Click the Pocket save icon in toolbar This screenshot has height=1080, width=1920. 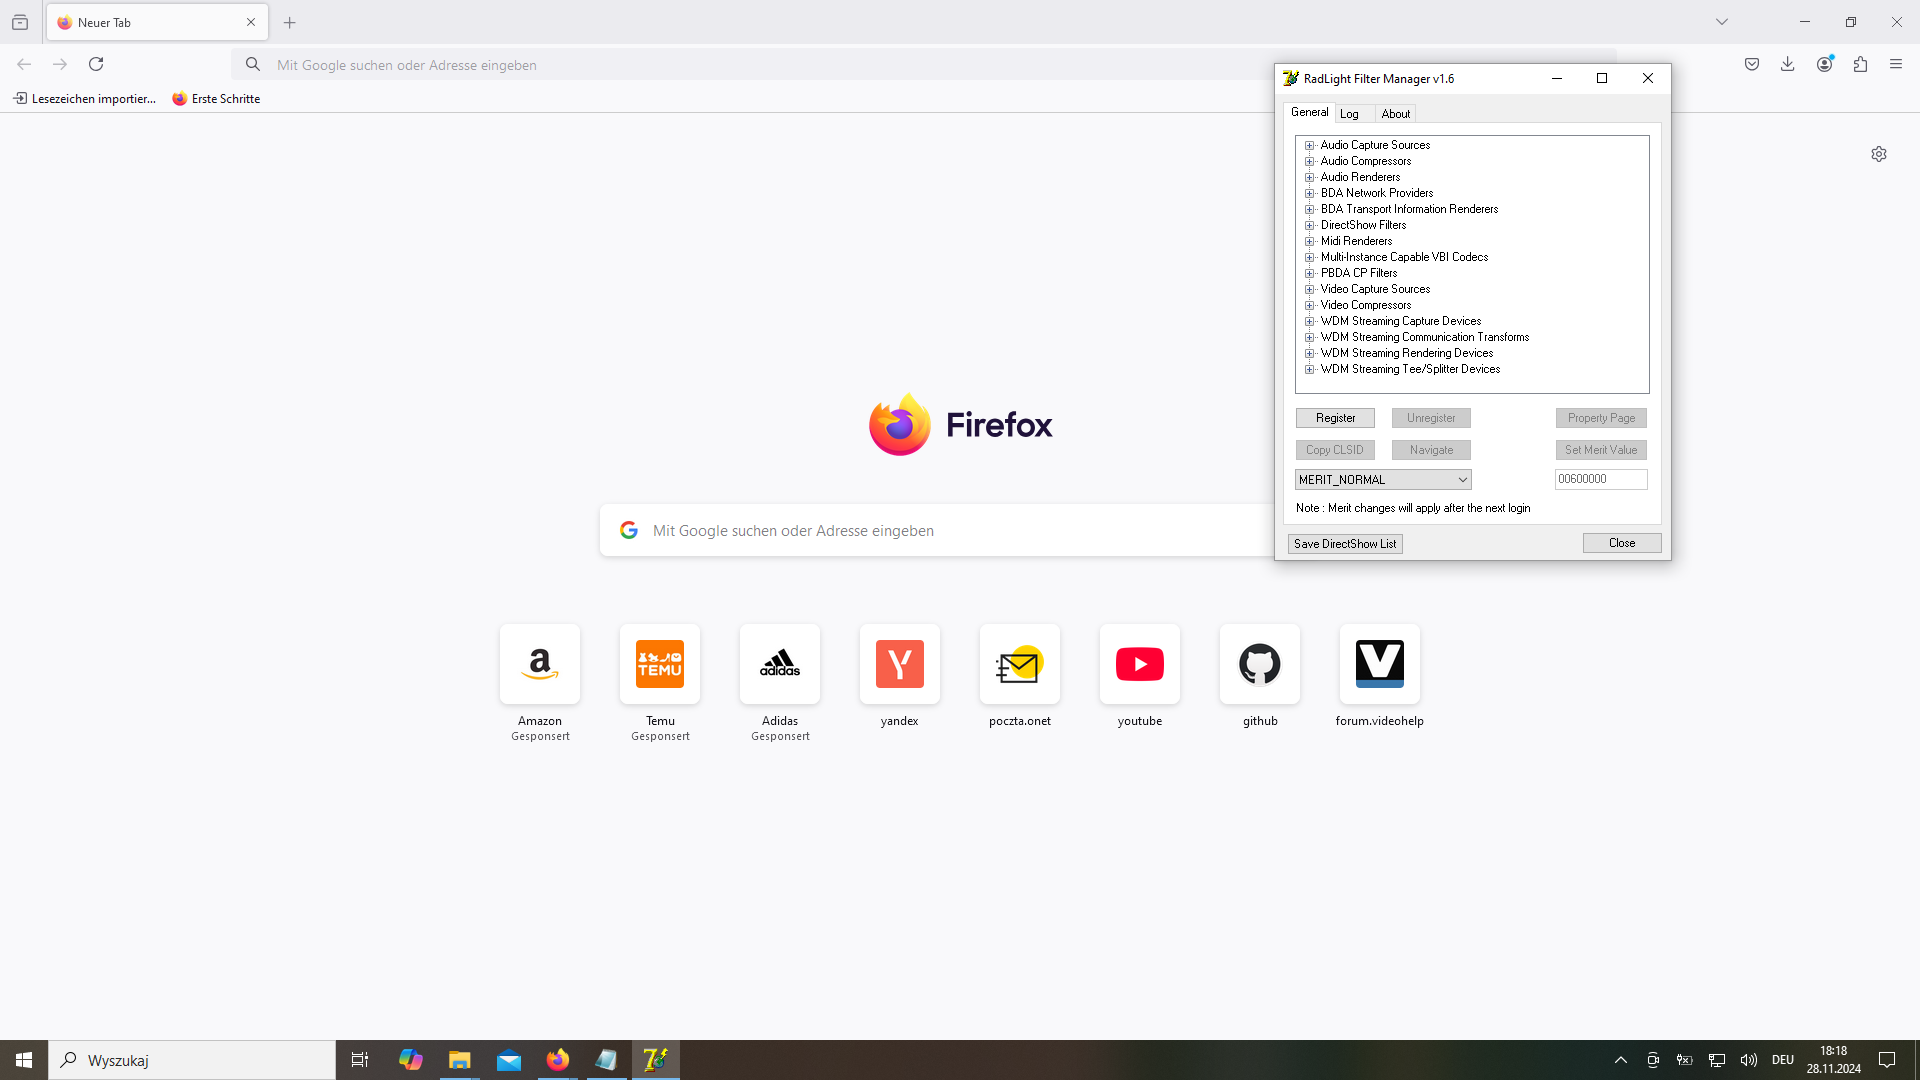[1752, 64]
